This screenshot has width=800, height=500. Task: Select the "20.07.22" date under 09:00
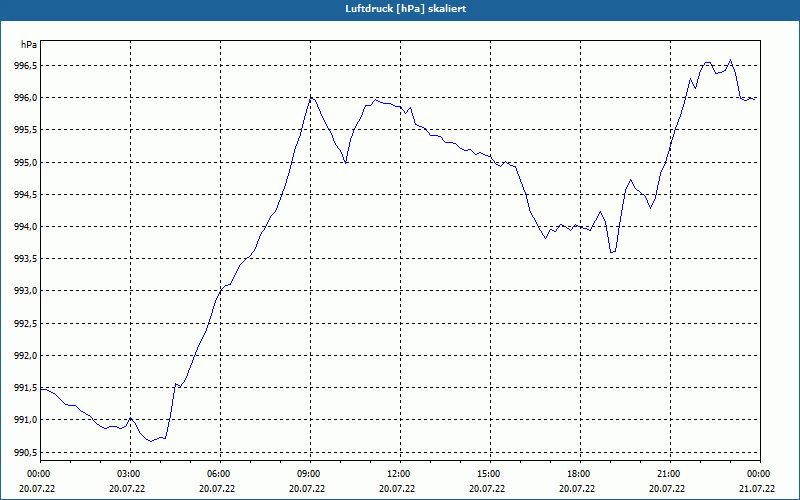[x=307, y=489]
